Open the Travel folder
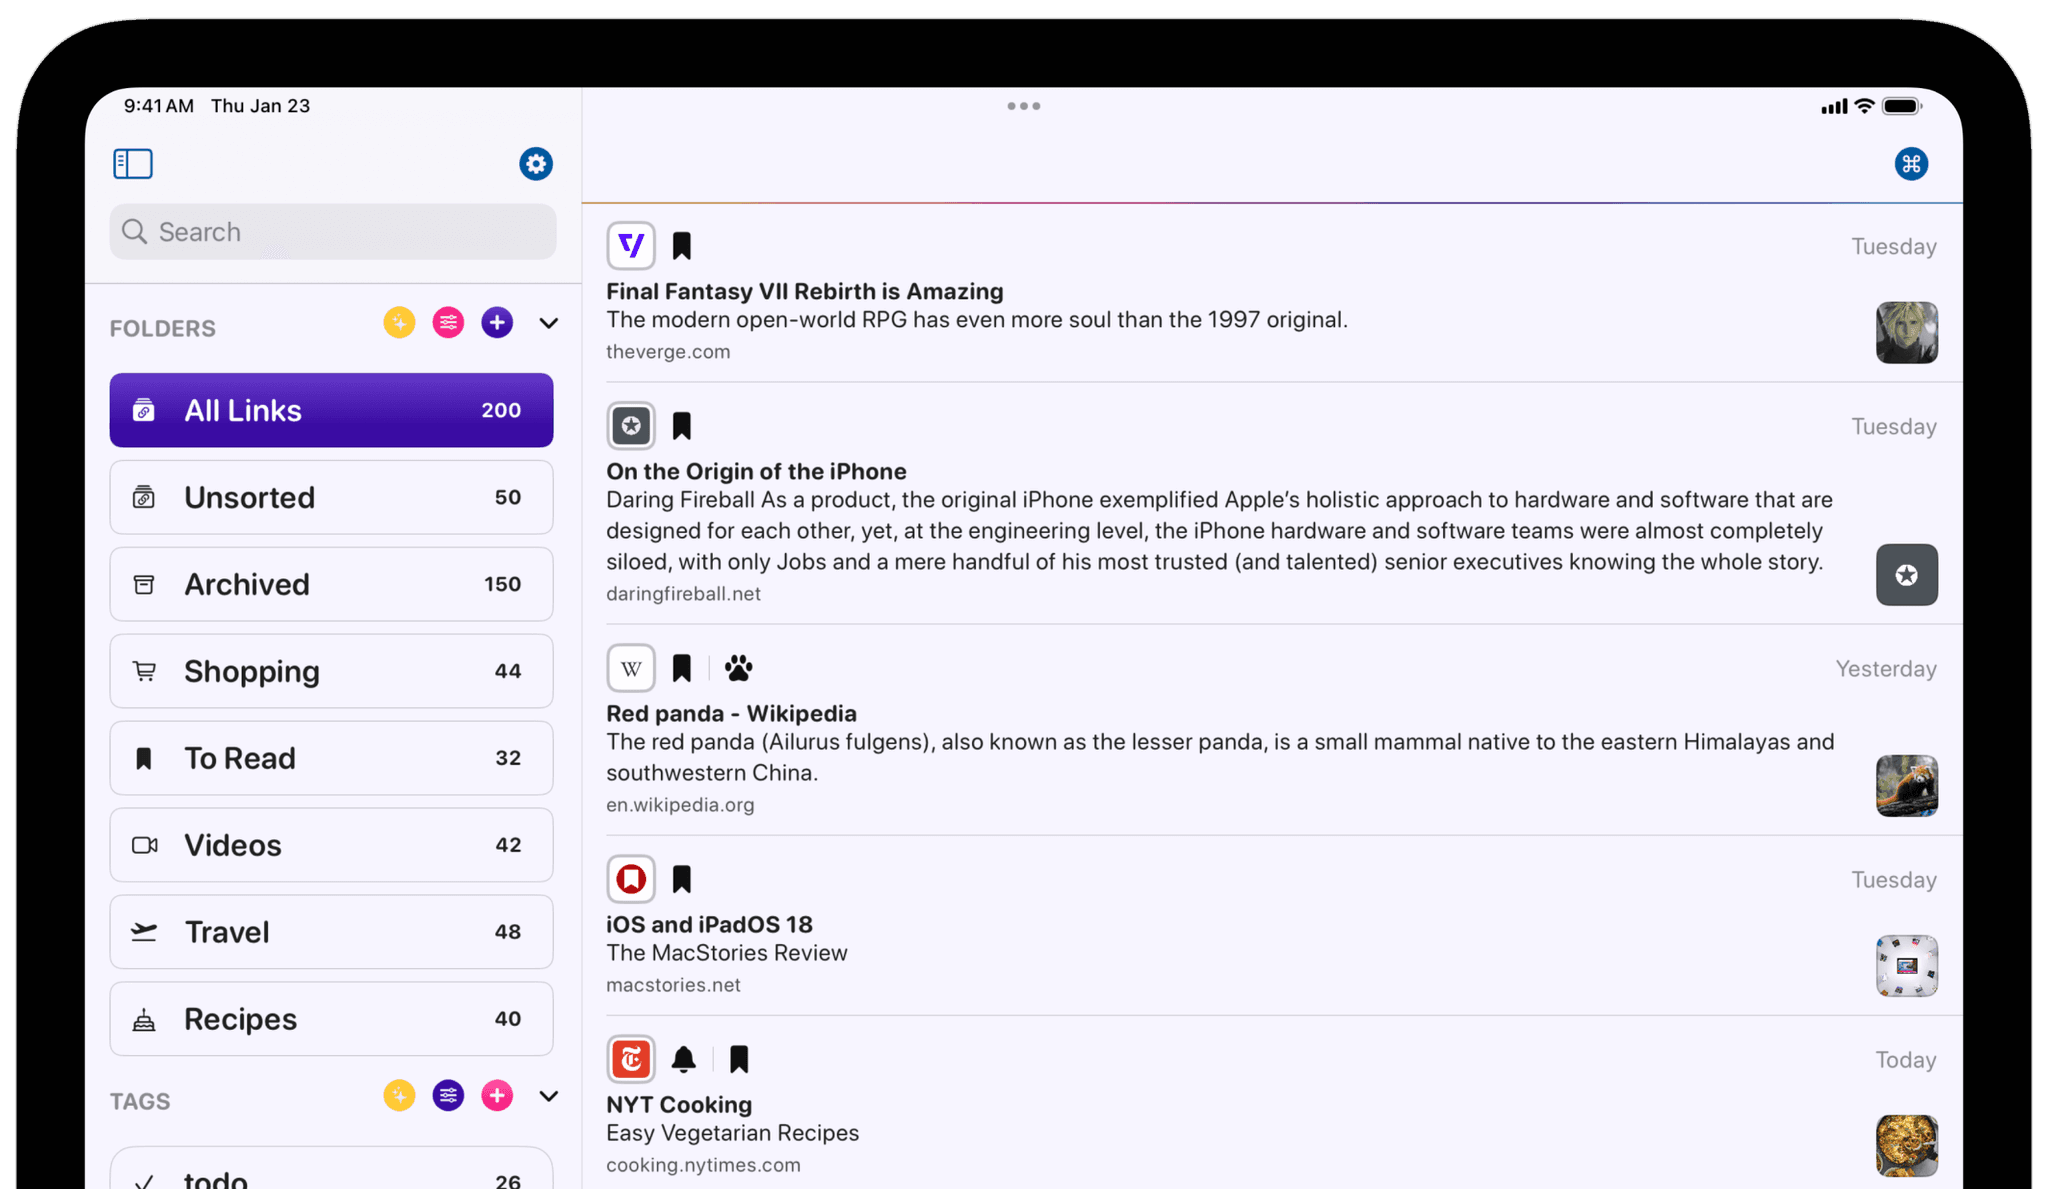The height and width of the screenshot is (1189, 2048). point(331,932)
